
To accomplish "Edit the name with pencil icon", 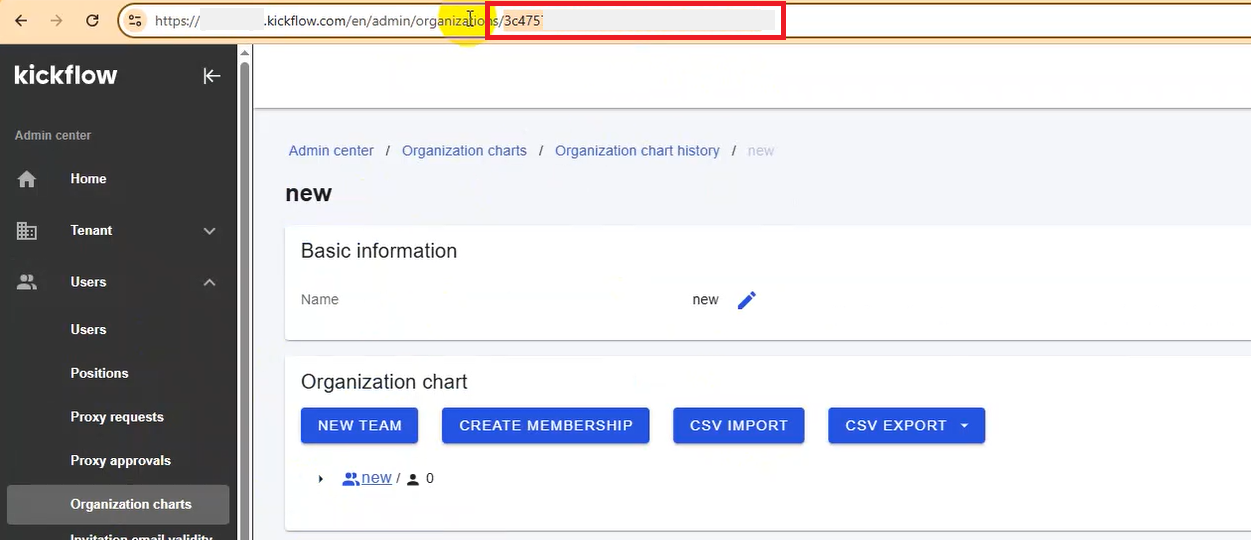I will click(747, 300).
